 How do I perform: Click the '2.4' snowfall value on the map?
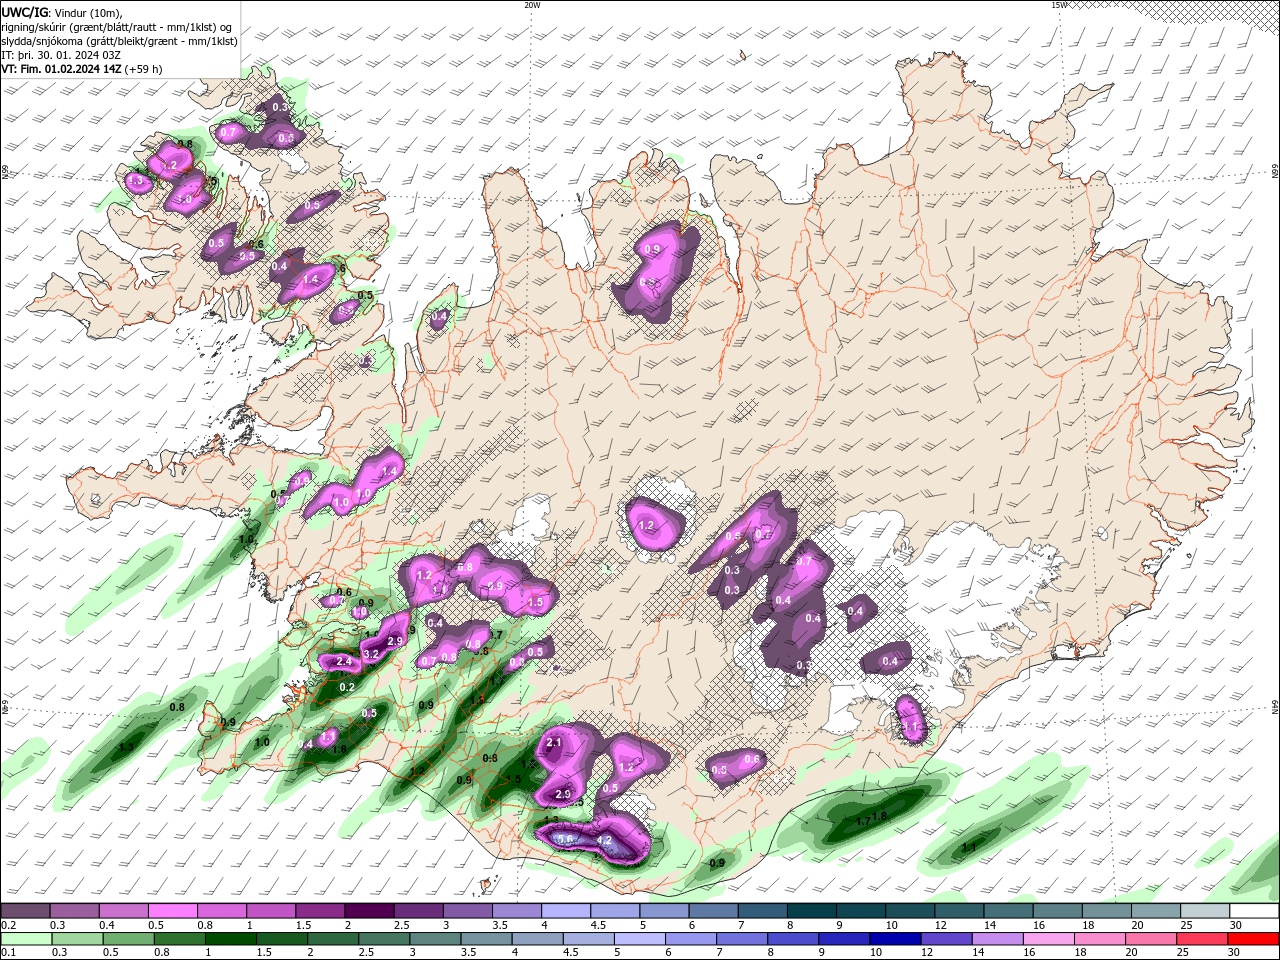click(345, 662)
